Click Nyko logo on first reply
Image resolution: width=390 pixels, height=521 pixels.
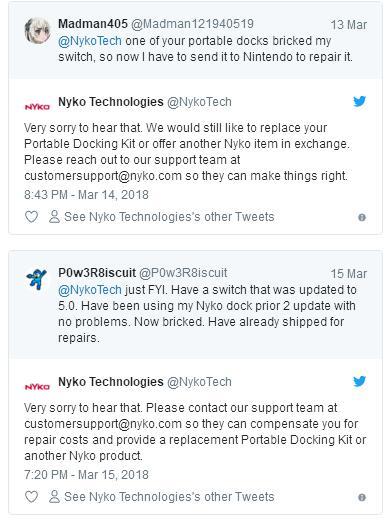pyautogui.click(x=37, y=107)
